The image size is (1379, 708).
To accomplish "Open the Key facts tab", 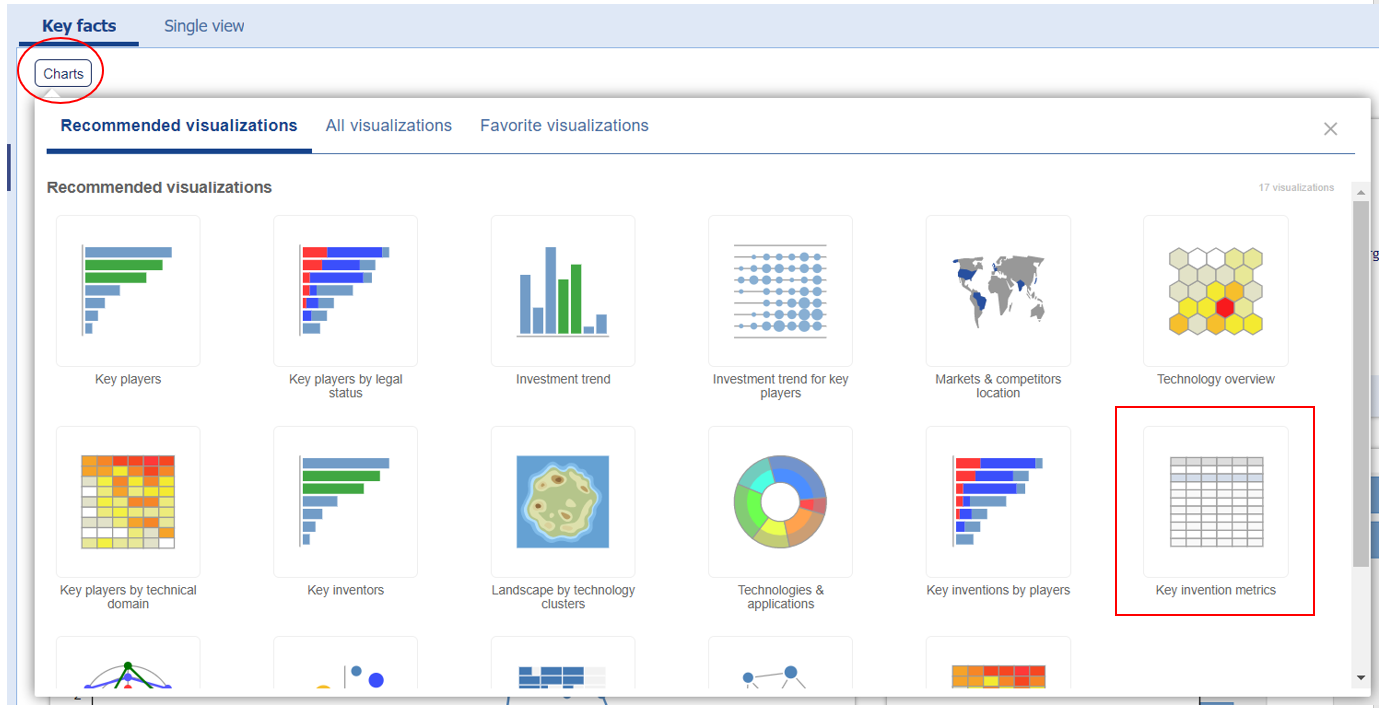I will [x=79, y=26].
